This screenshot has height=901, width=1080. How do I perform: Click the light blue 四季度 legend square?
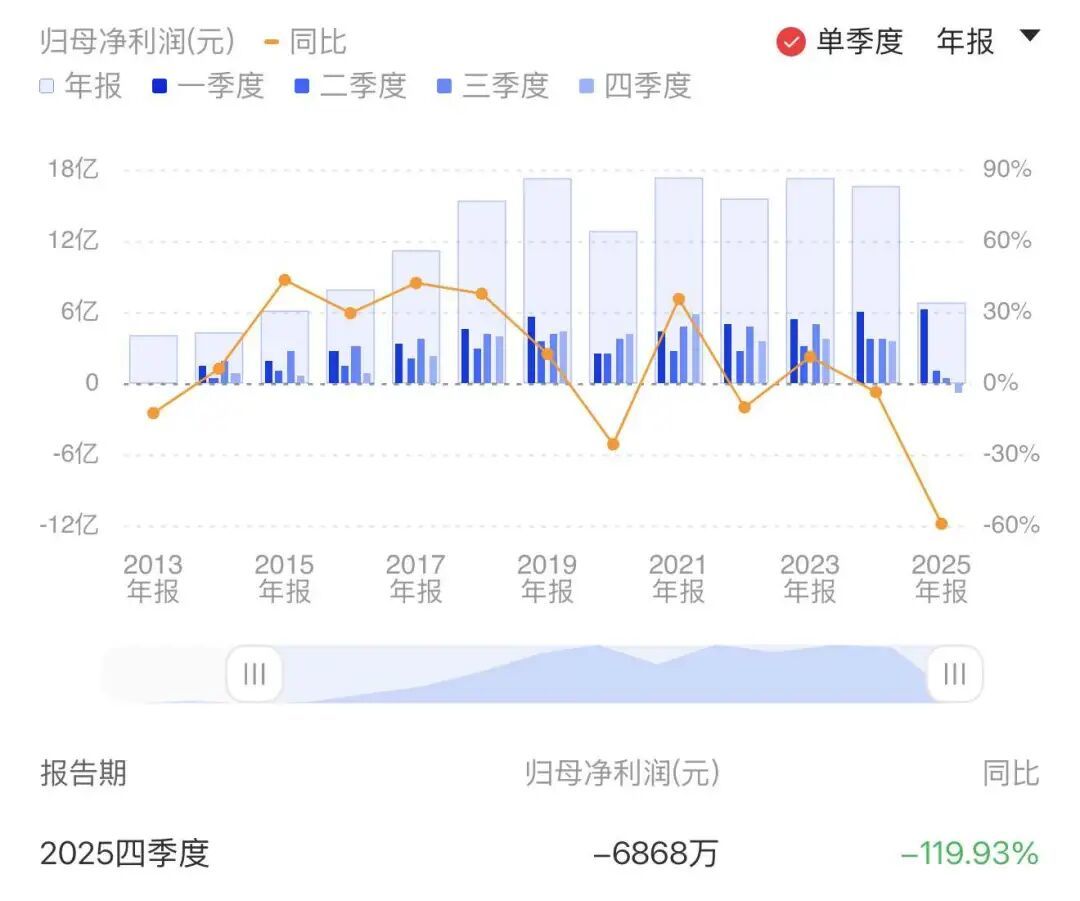pos(587,88)
